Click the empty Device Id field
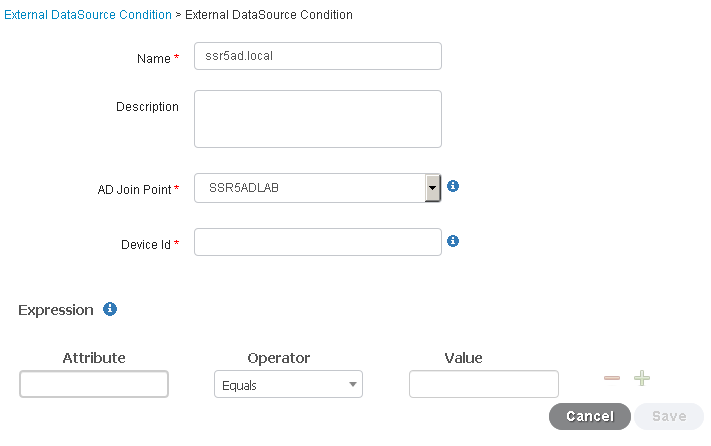The image size is (711, 446). click(318, 242)
